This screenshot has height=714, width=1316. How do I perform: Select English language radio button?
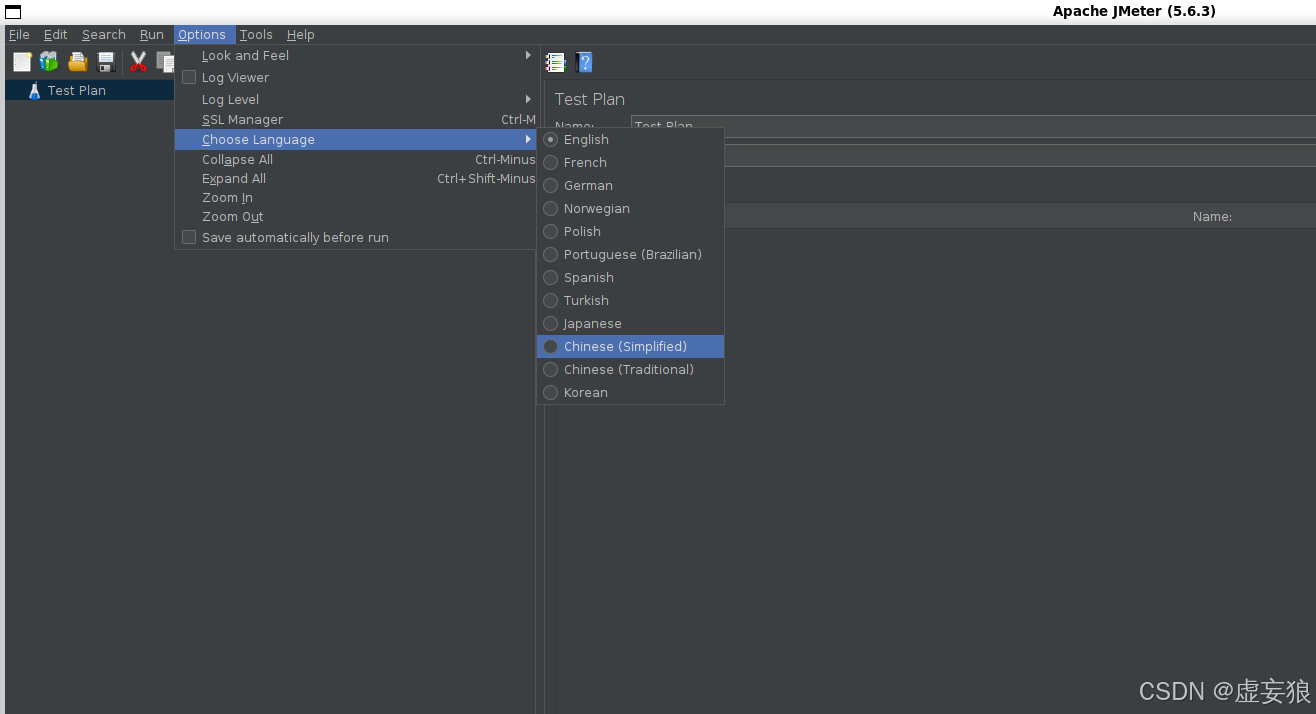click(551, 139)
